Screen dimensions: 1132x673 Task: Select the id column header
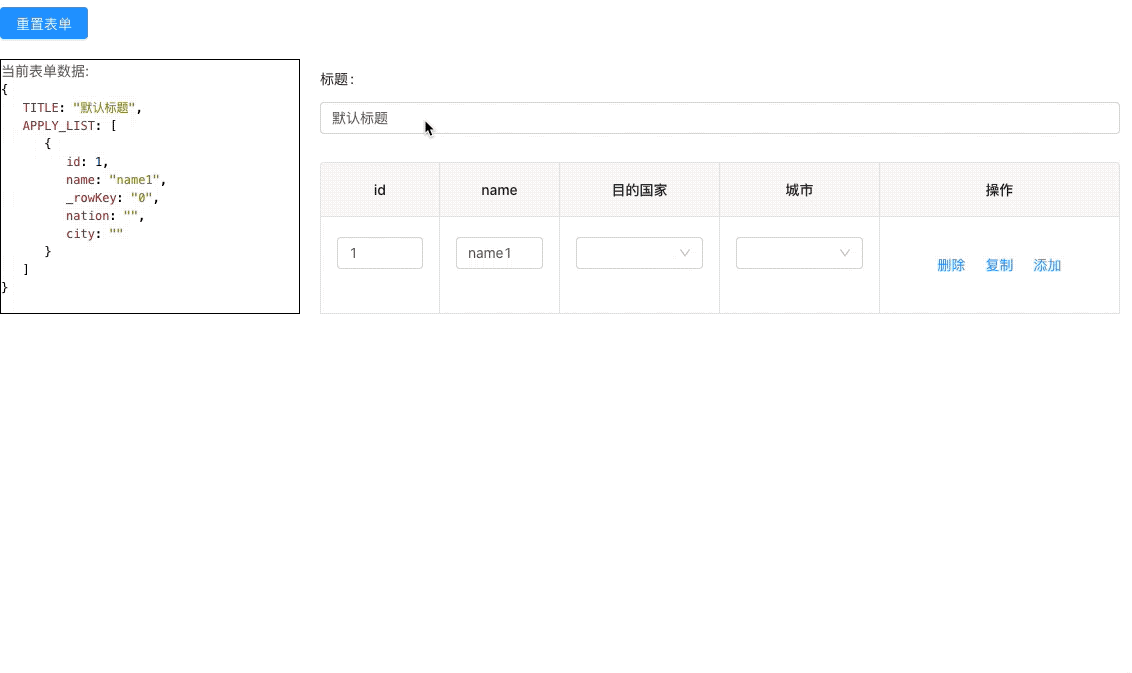pos(380,190)
